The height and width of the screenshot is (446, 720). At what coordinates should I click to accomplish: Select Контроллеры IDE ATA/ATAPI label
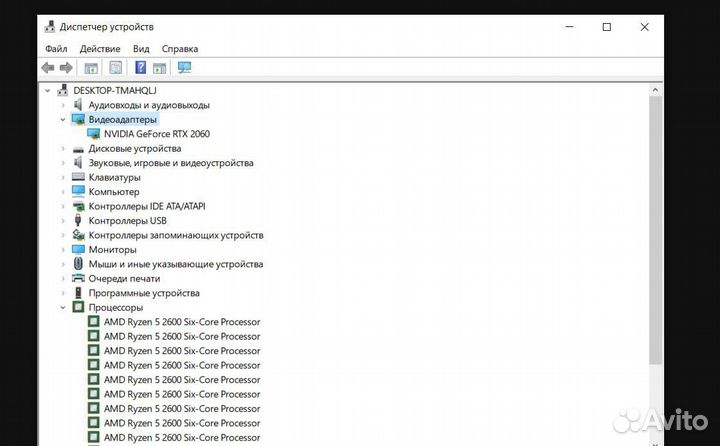click(x=147, y=206)
